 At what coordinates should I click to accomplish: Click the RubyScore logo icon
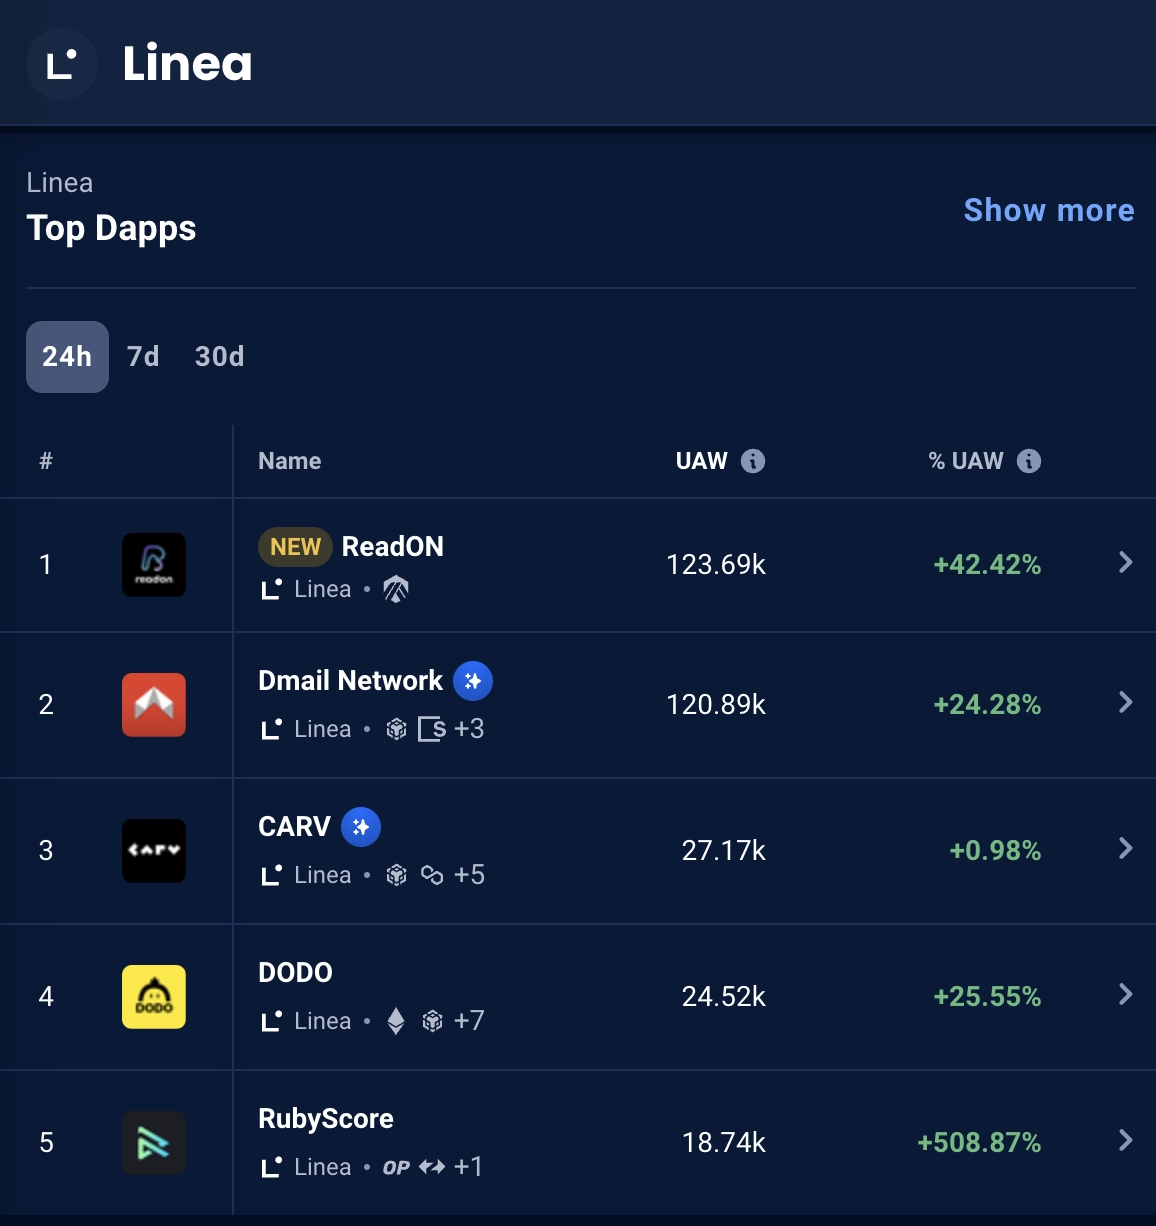point(154,1143)
